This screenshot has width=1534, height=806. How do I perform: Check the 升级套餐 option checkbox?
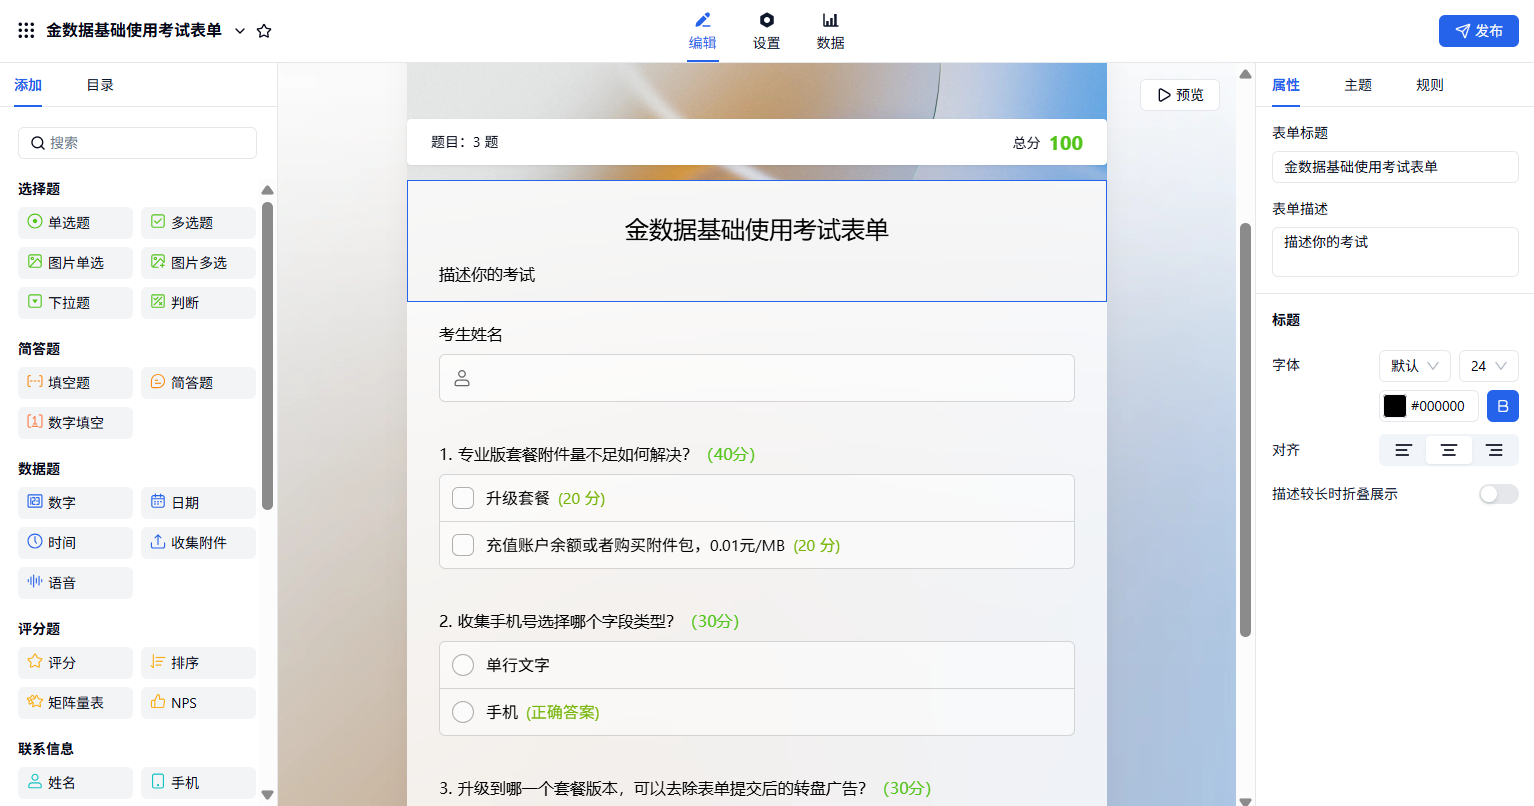[463, 498]
